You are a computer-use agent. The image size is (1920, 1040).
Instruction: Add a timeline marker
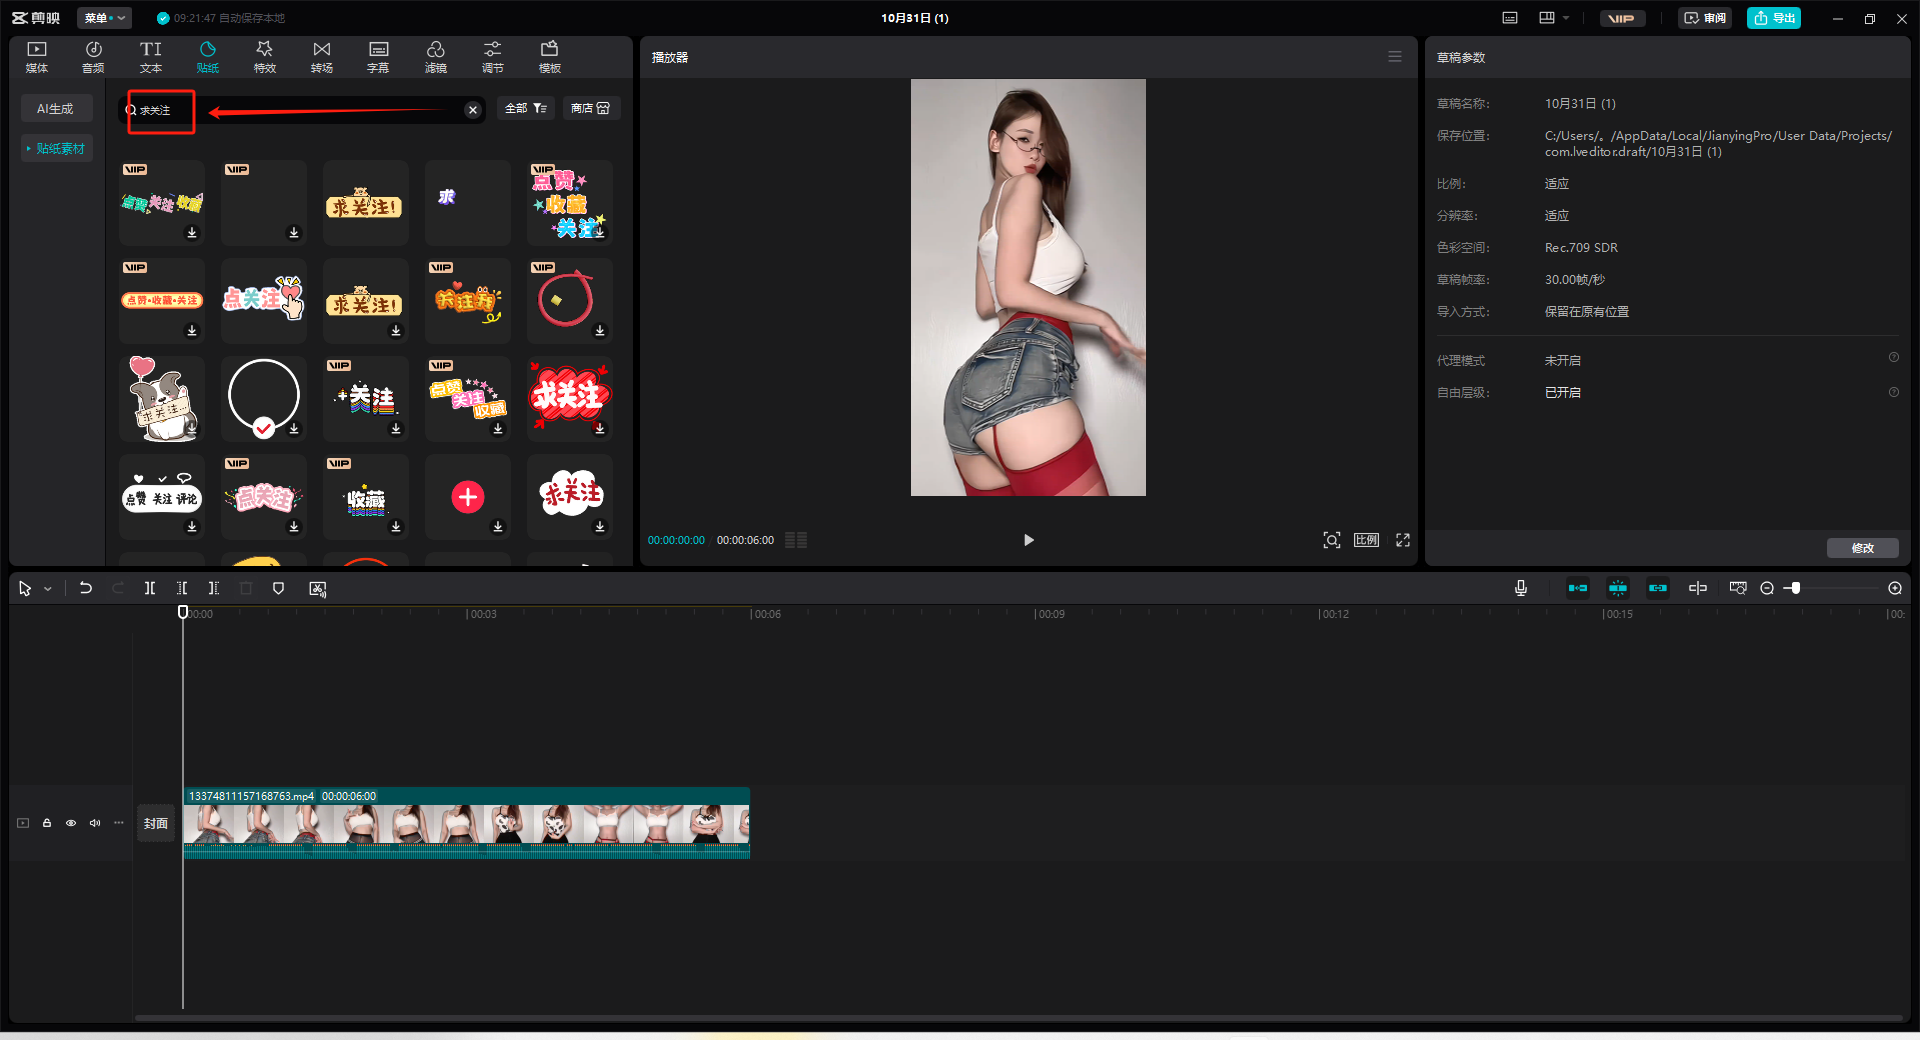pyautogui.click(x=279, y=589)
